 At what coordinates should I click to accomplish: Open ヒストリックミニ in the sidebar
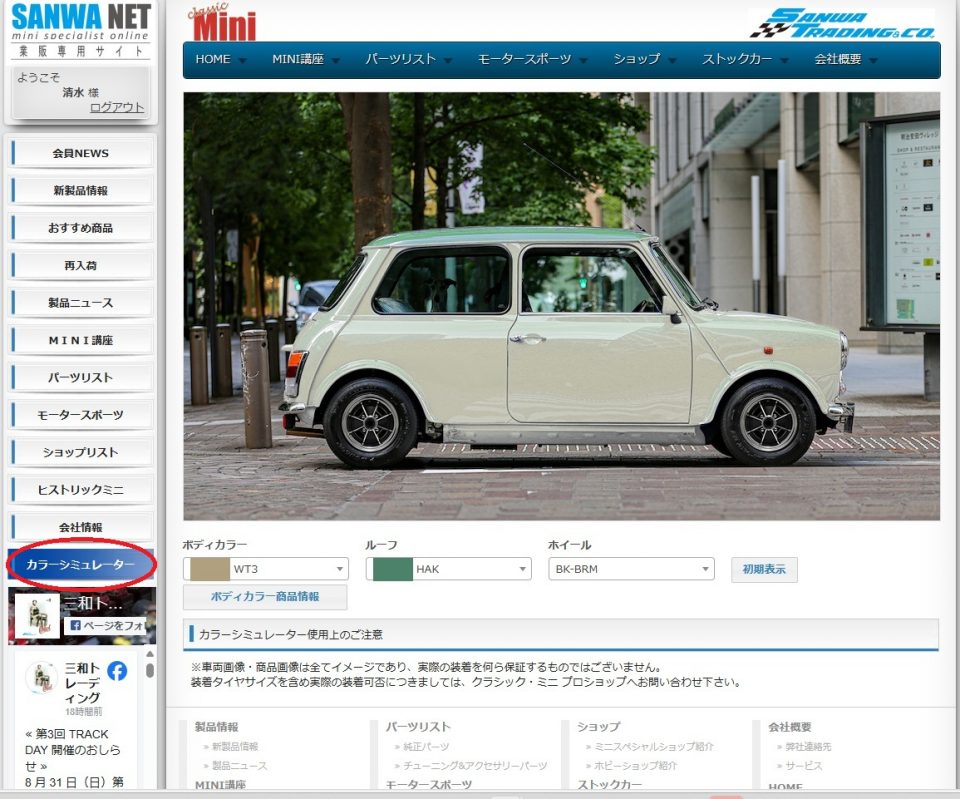[x=80, y=489]
